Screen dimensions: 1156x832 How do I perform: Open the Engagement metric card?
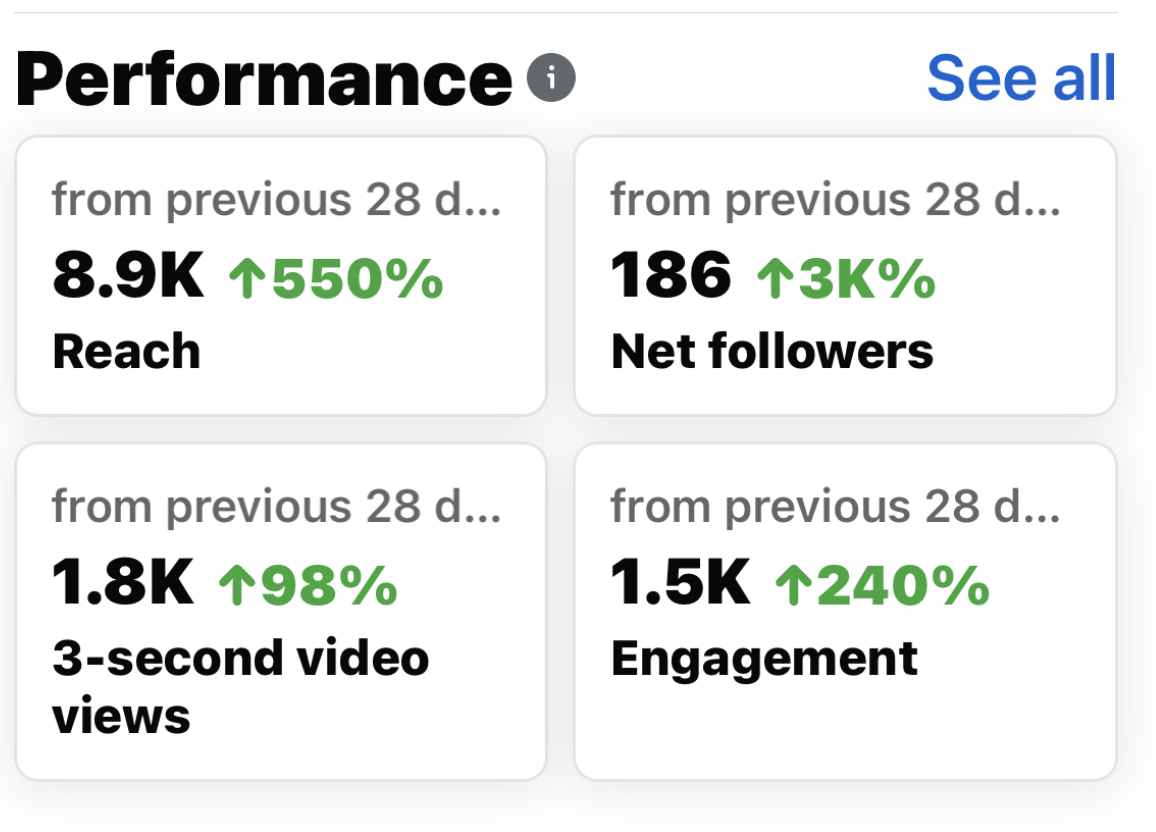click(844, 611)
